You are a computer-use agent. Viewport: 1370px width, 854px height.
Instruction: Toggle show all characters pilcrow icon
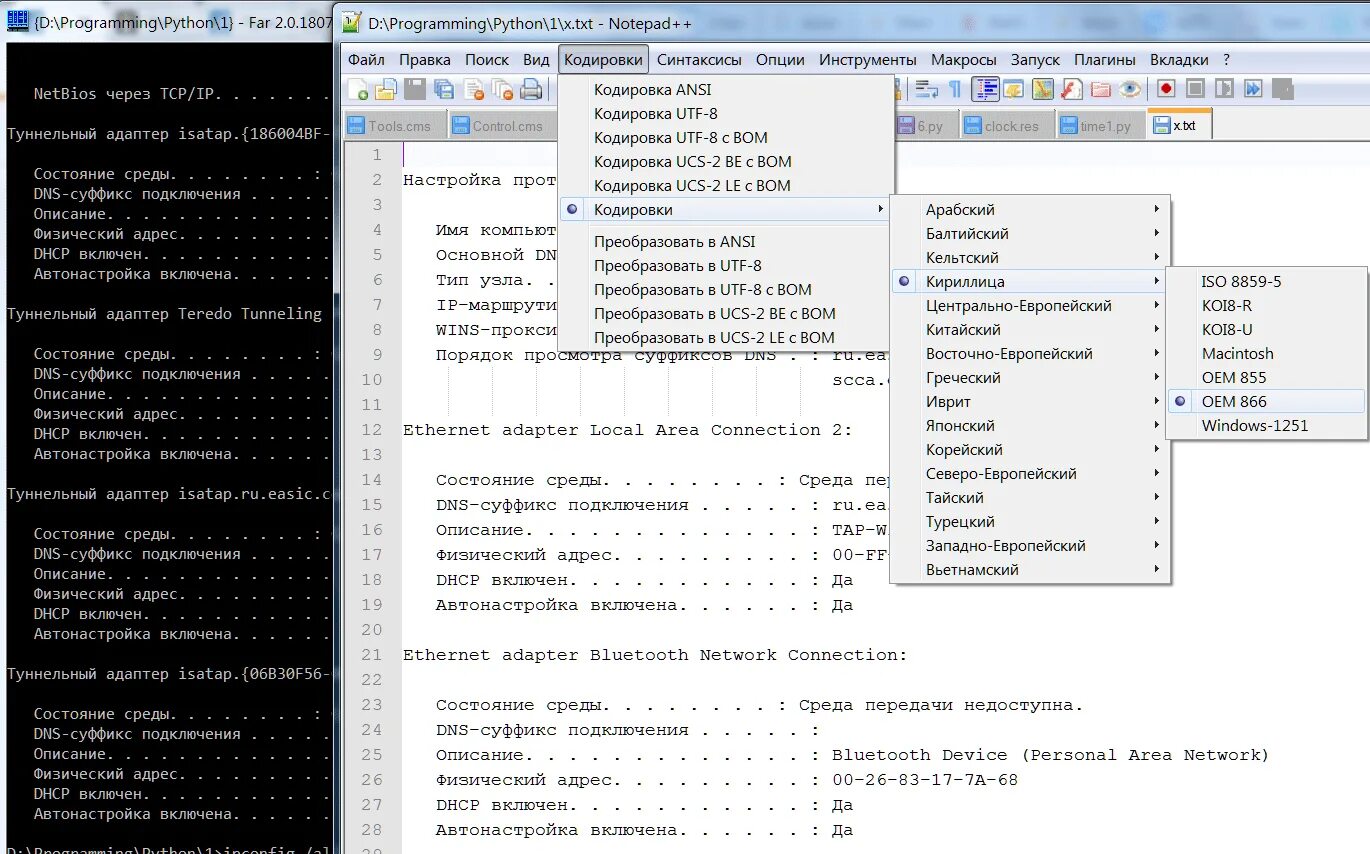(955, 89)
